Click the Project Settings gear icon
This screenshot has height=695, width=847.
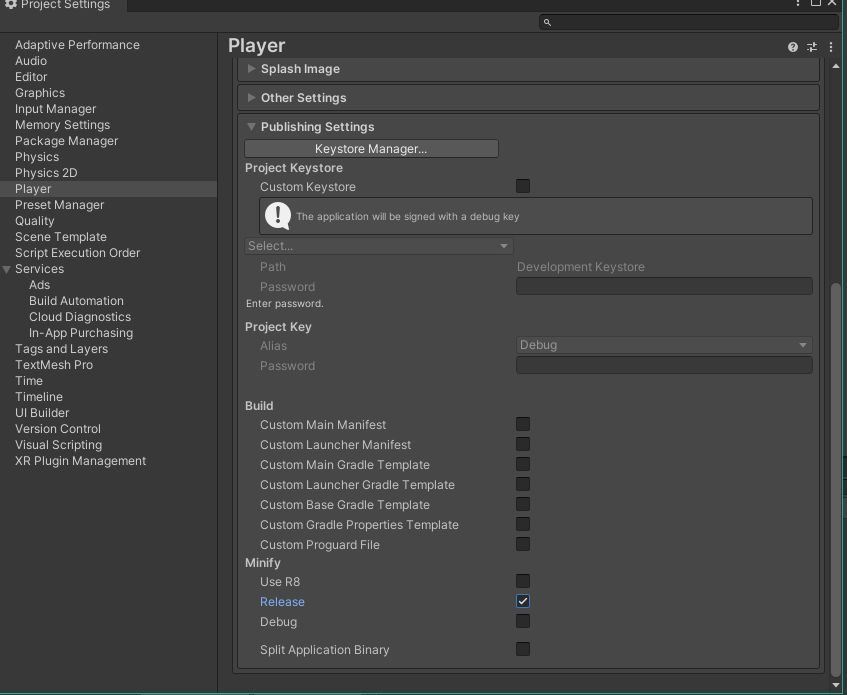tap(10, 5)
